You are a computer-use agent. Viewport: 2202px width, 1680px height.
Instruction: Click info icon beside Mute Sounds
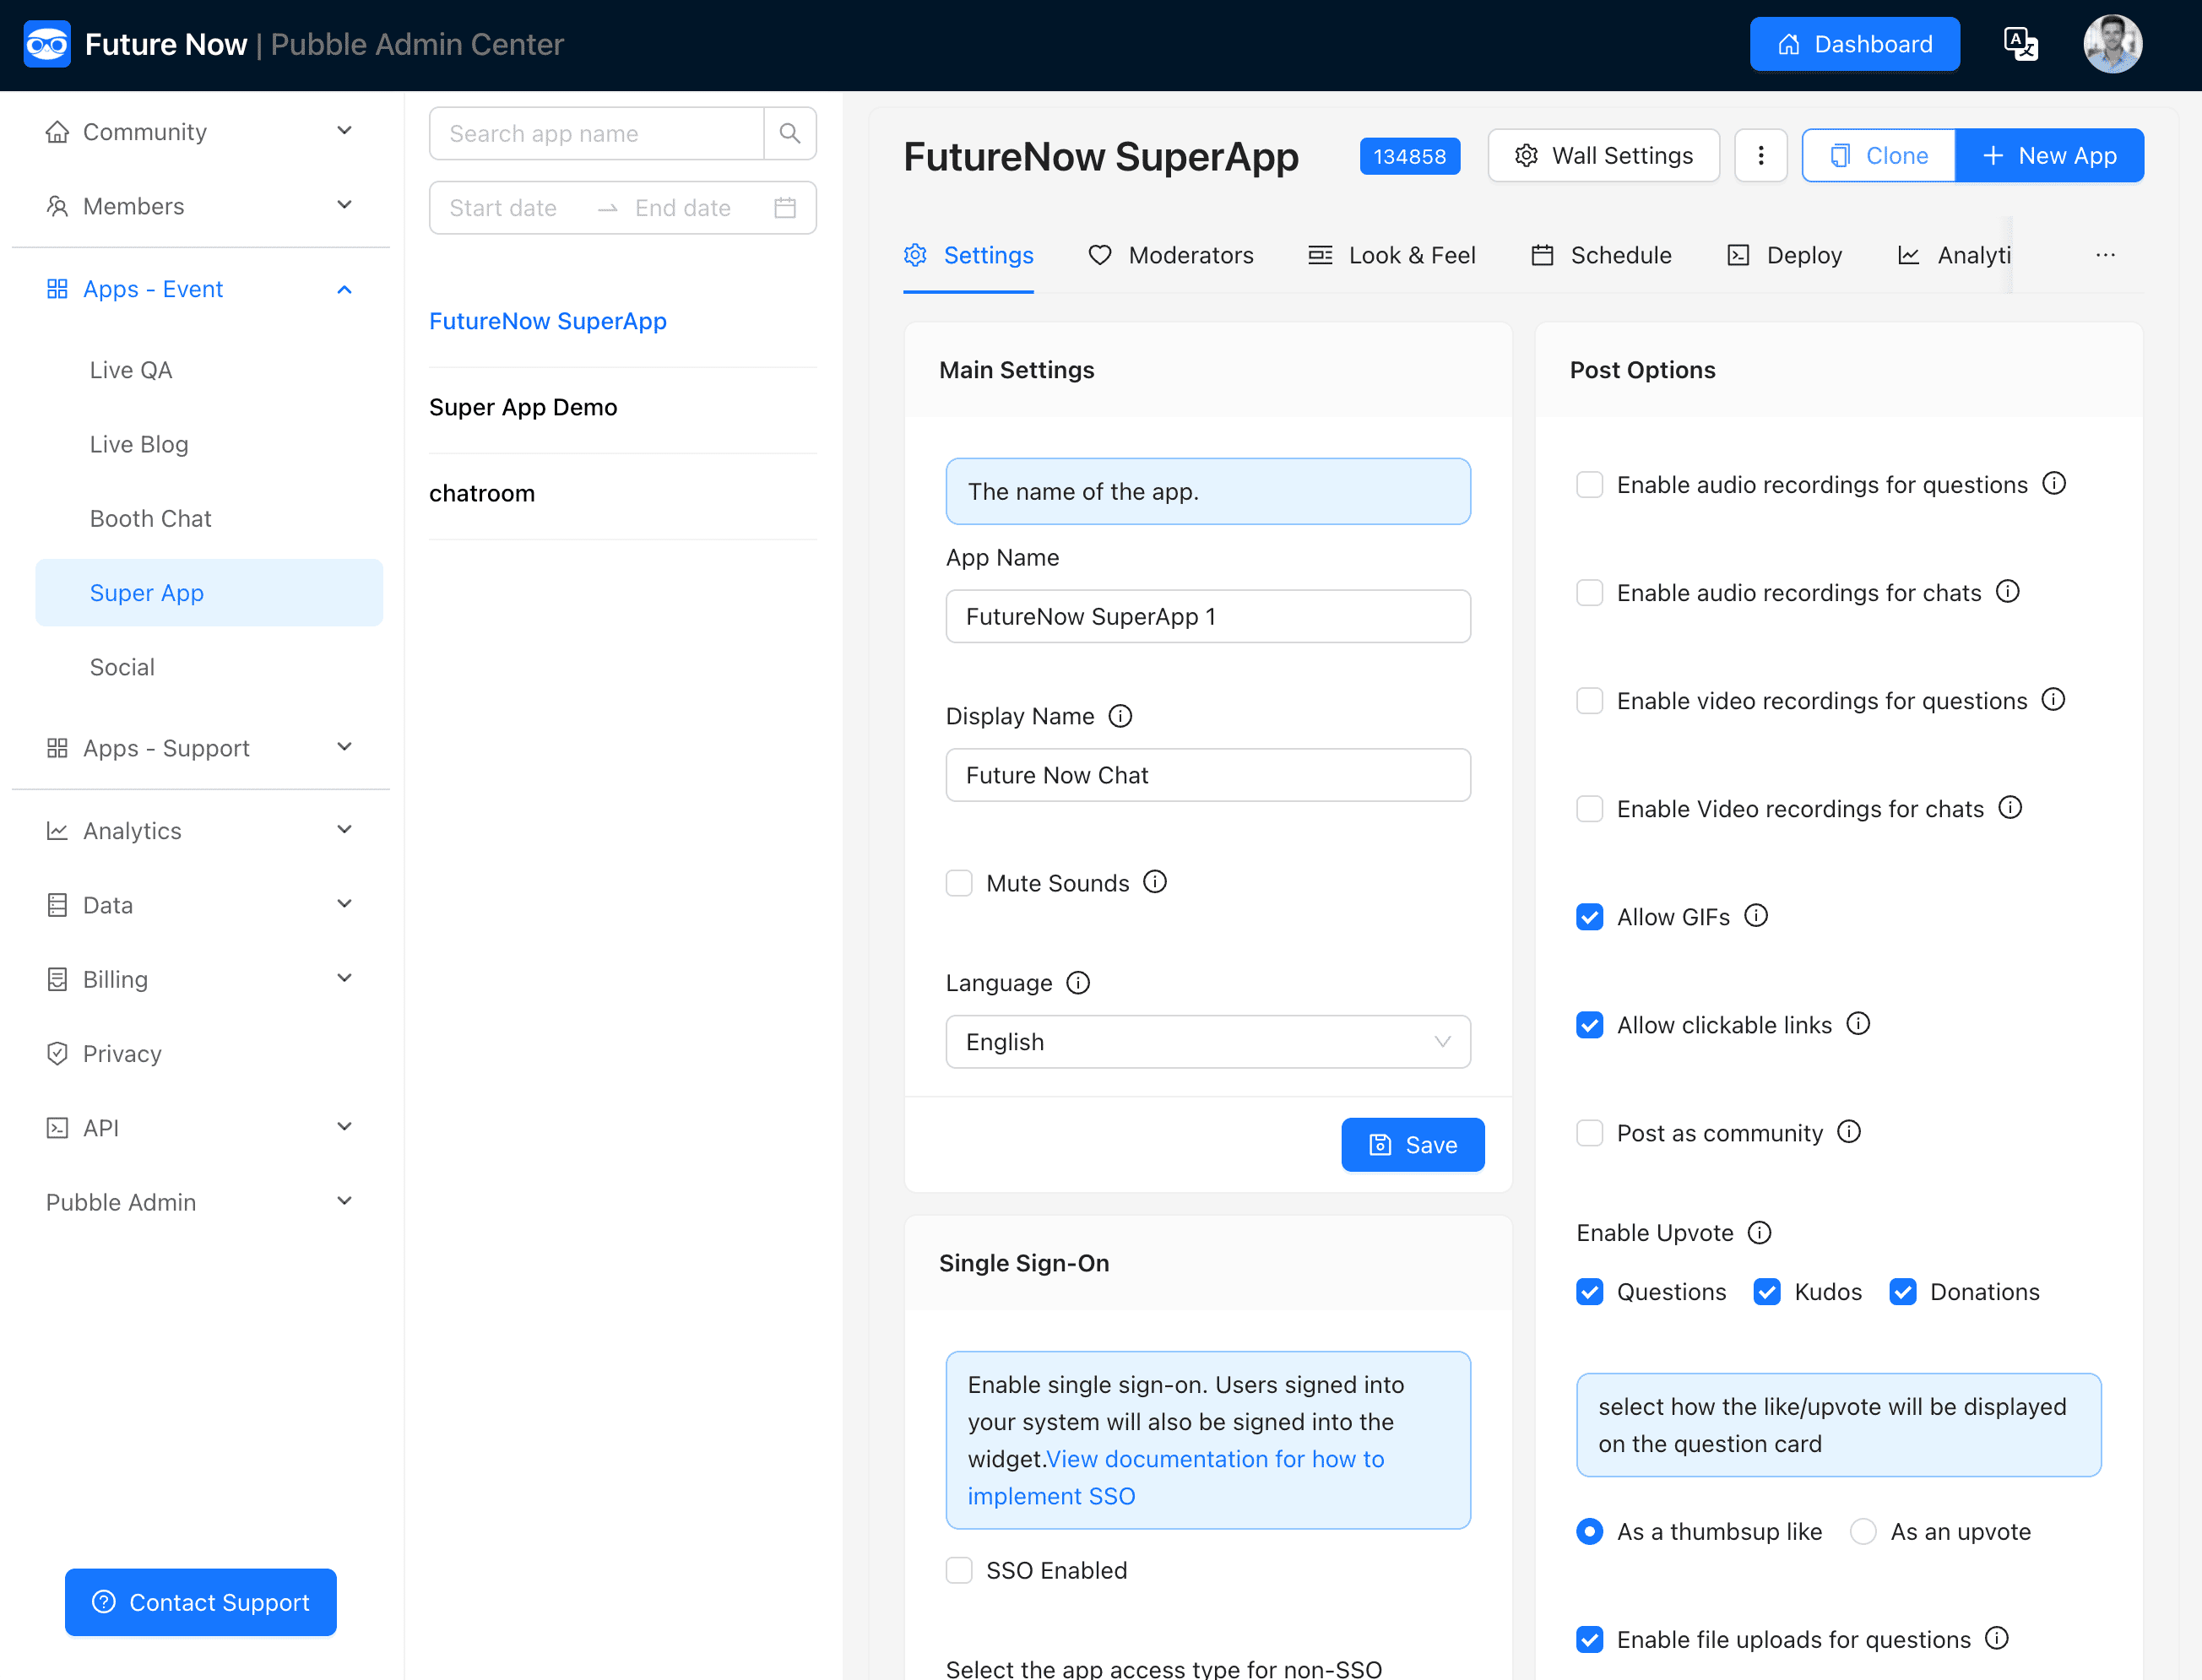(1155, 882)
